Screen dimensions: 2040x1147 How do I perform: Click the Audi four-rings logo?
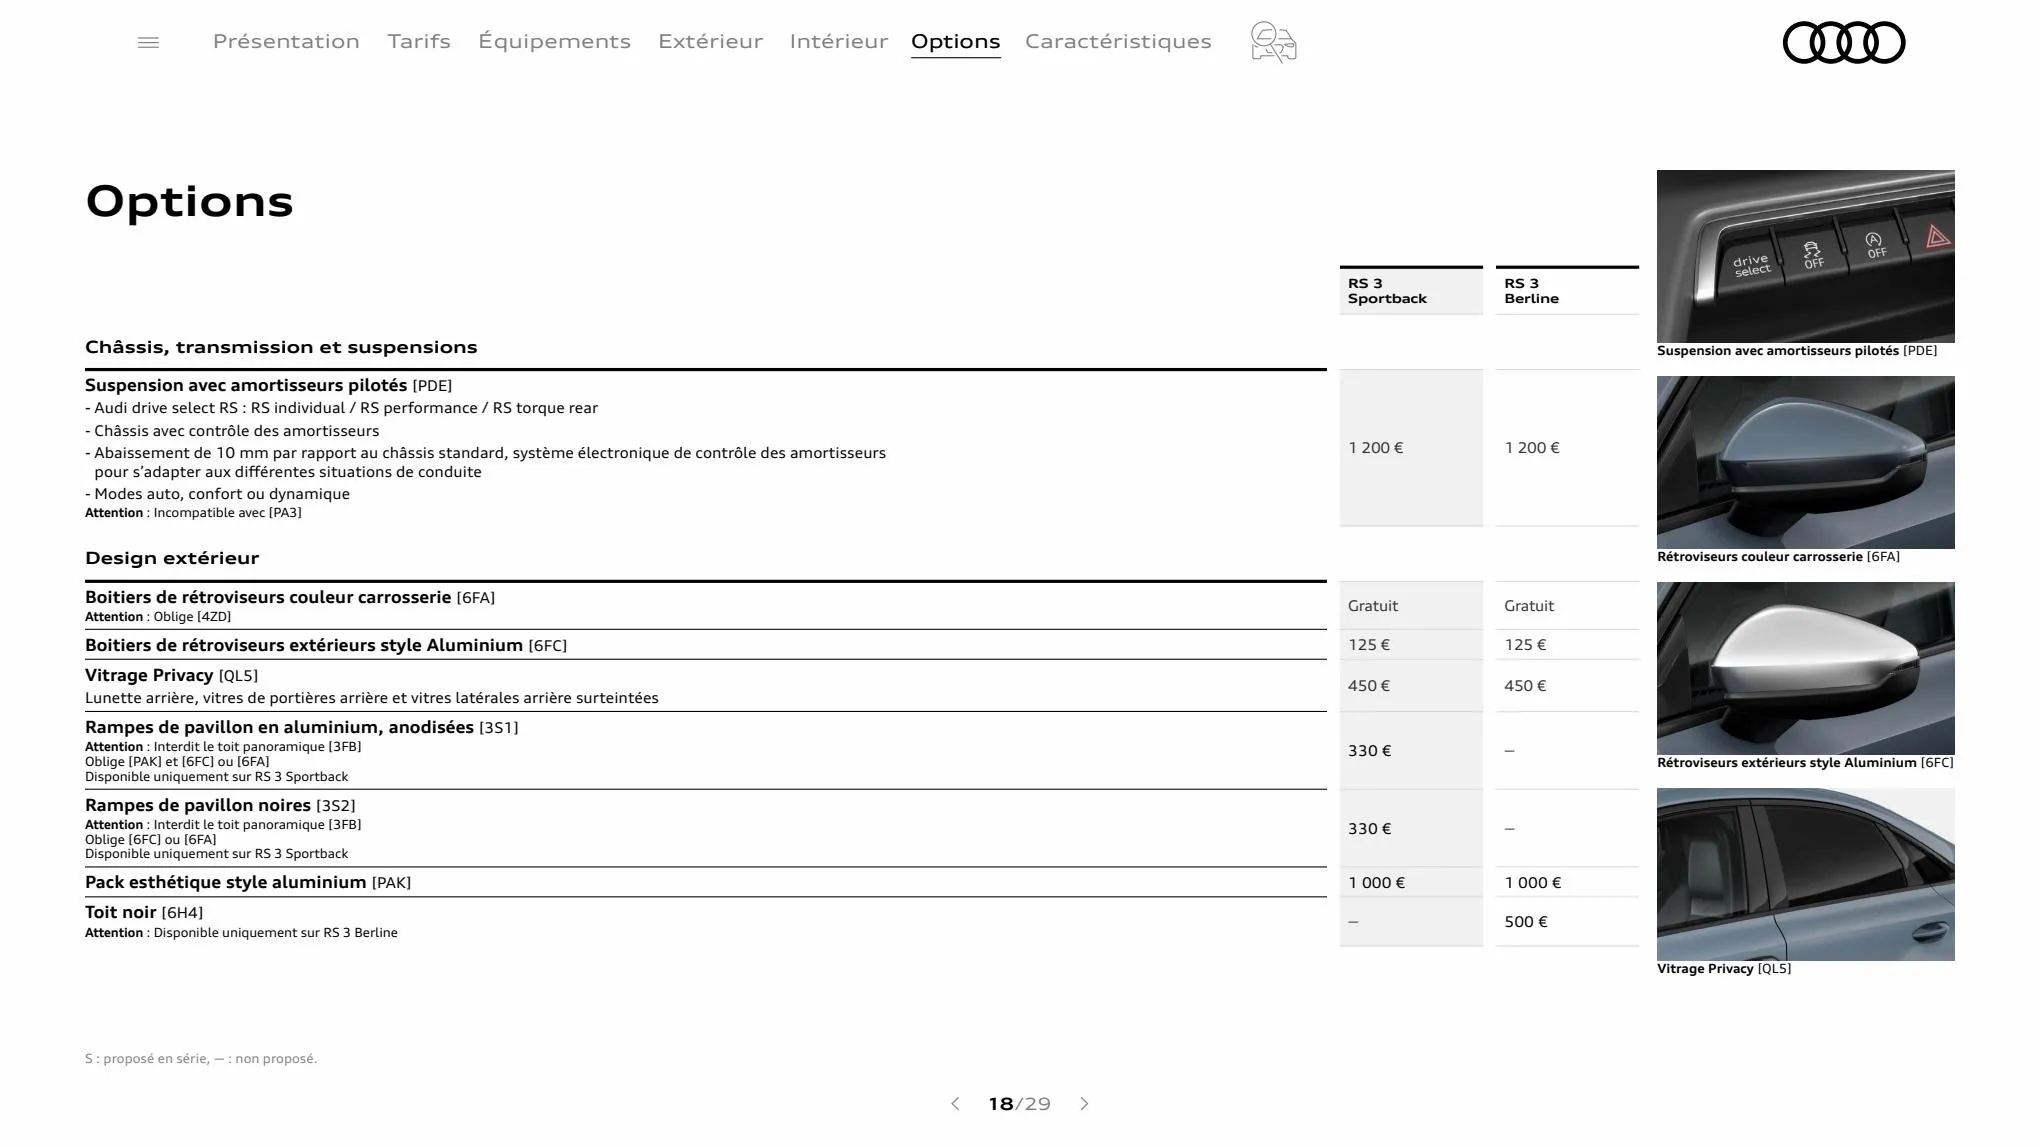(x=1844, y=42)
